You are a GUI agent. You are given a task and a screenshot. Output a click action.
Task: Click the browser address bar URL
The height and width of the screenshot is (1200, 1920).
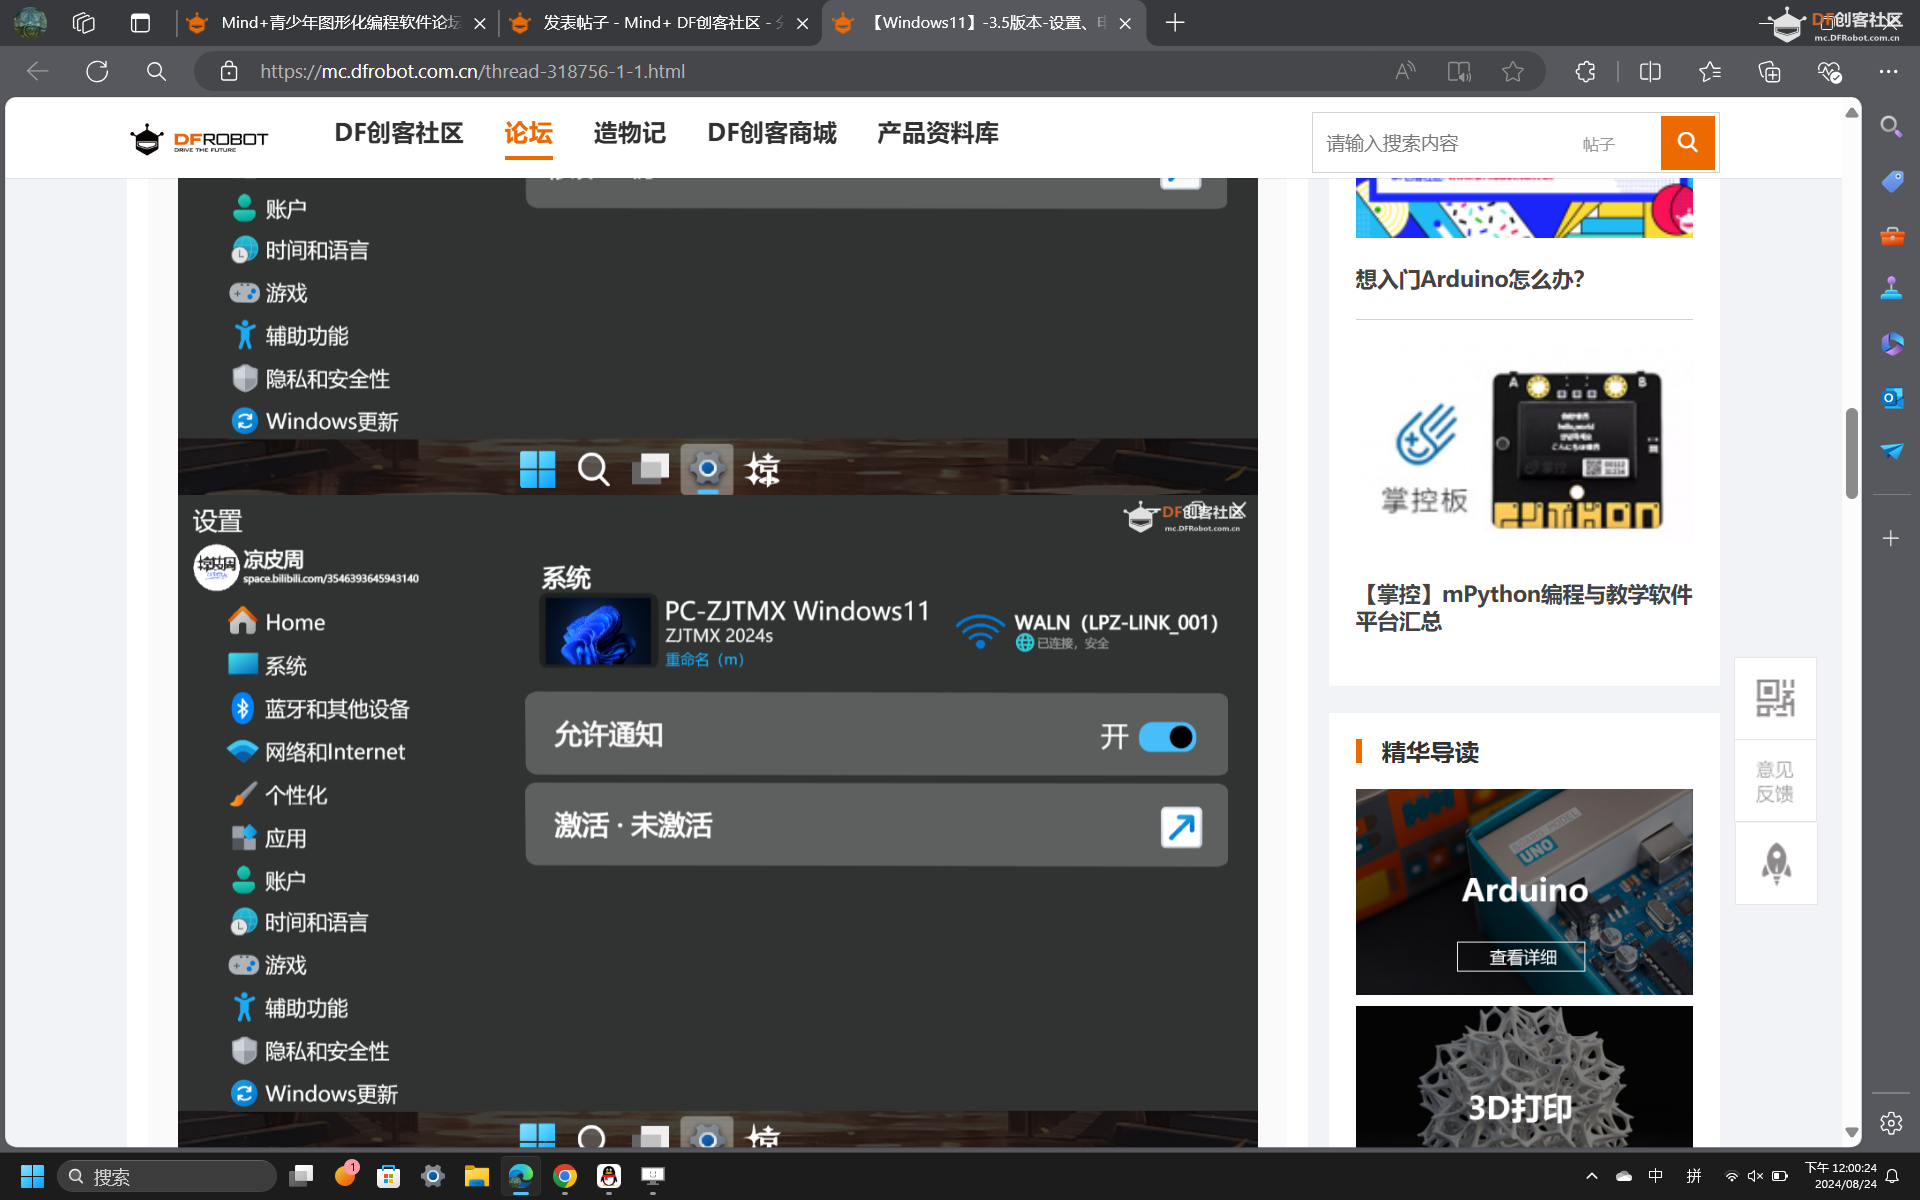point(472,71)
